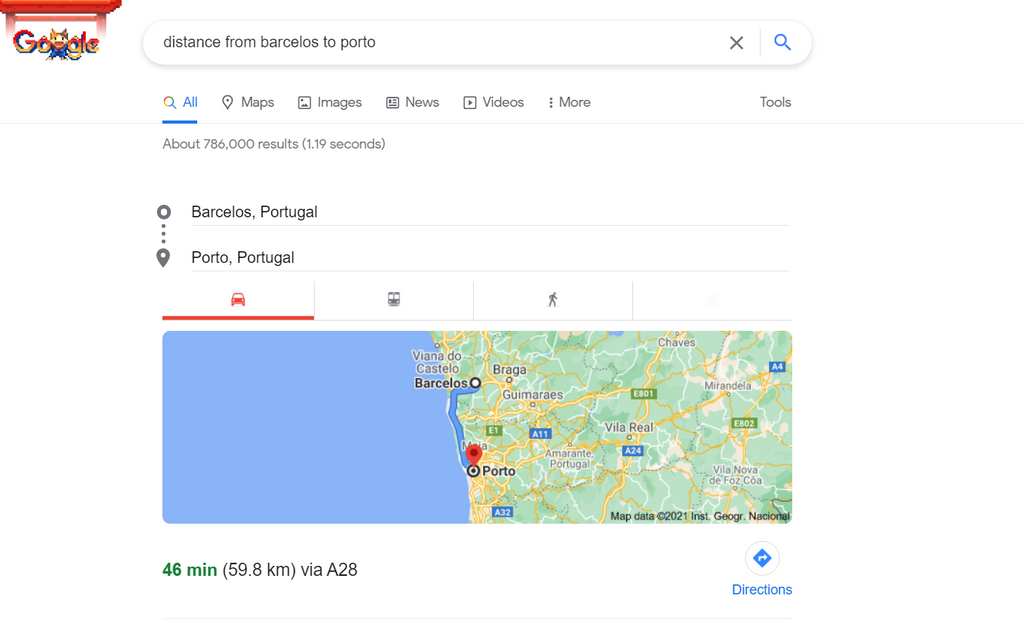The width and height of the screenshot is (1024, 634).
Task: Show the Videos results tab
Action: click(493, 102)
